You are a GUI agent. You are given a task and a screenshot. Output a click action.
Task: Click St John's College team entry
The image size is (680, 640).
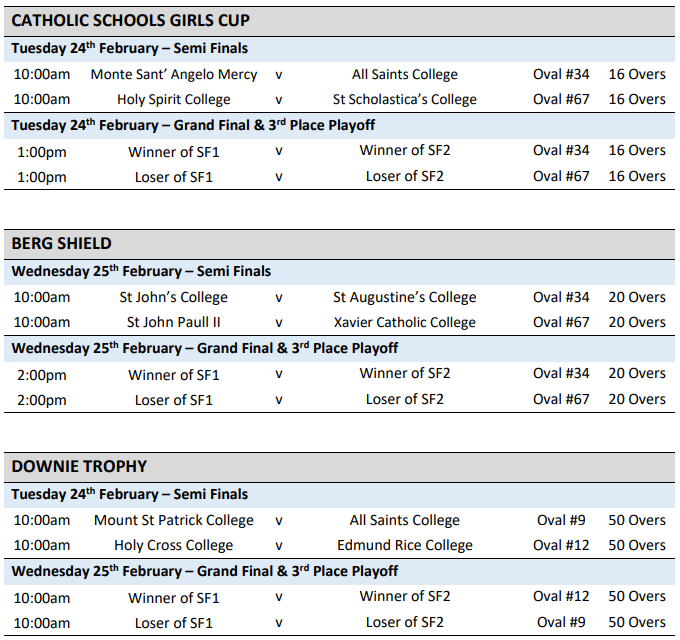174,297
